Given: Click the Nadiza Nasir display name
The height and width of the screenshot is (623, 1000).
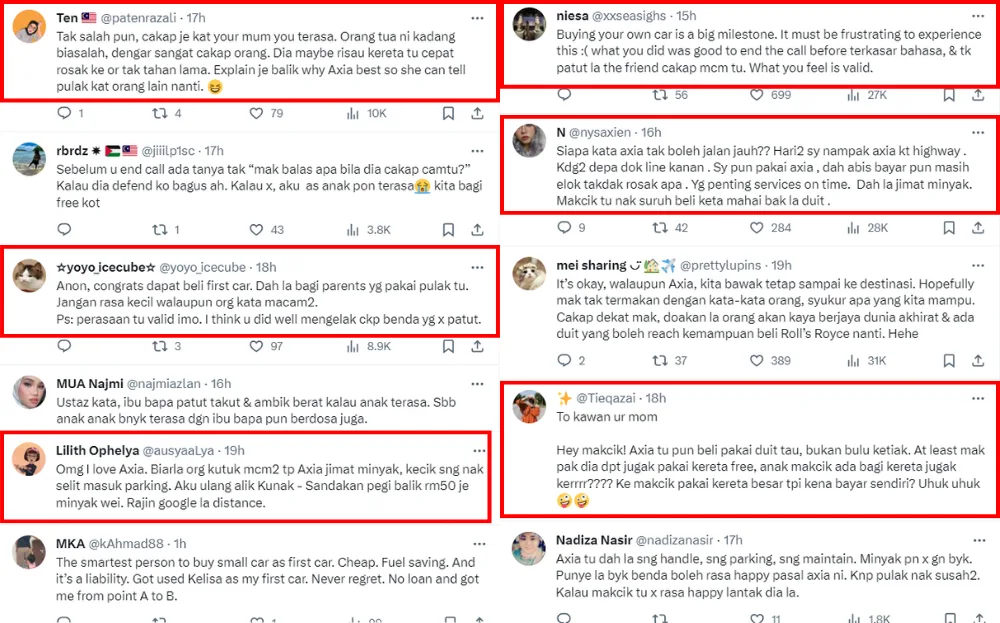Looking at the screenshot, I should point(590,540).
